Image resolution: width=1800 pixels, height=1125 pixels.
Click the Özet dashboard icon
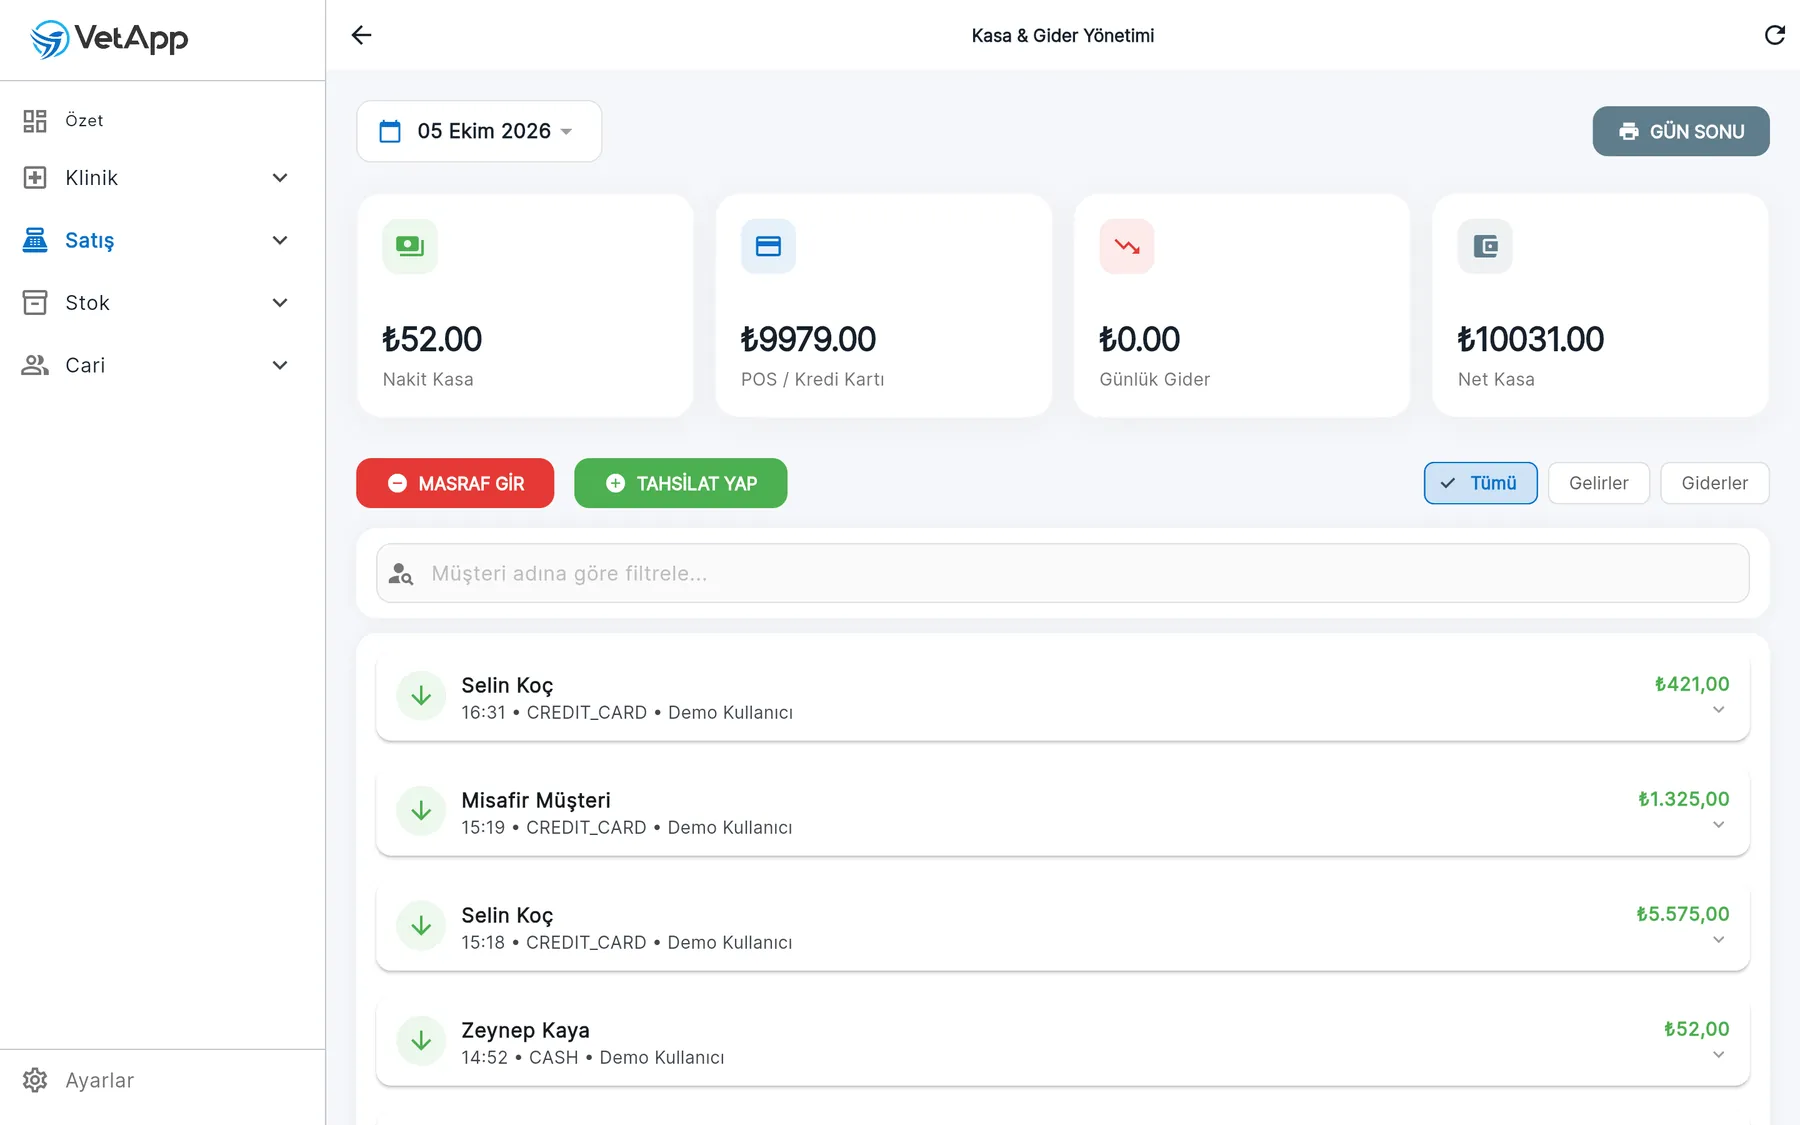[35, 121]
